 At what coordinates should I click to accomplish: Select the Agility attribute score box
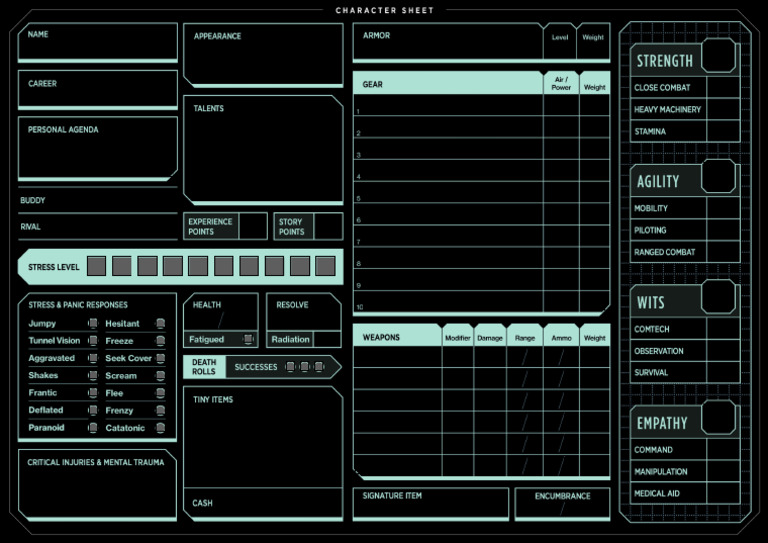click(719, 176)
